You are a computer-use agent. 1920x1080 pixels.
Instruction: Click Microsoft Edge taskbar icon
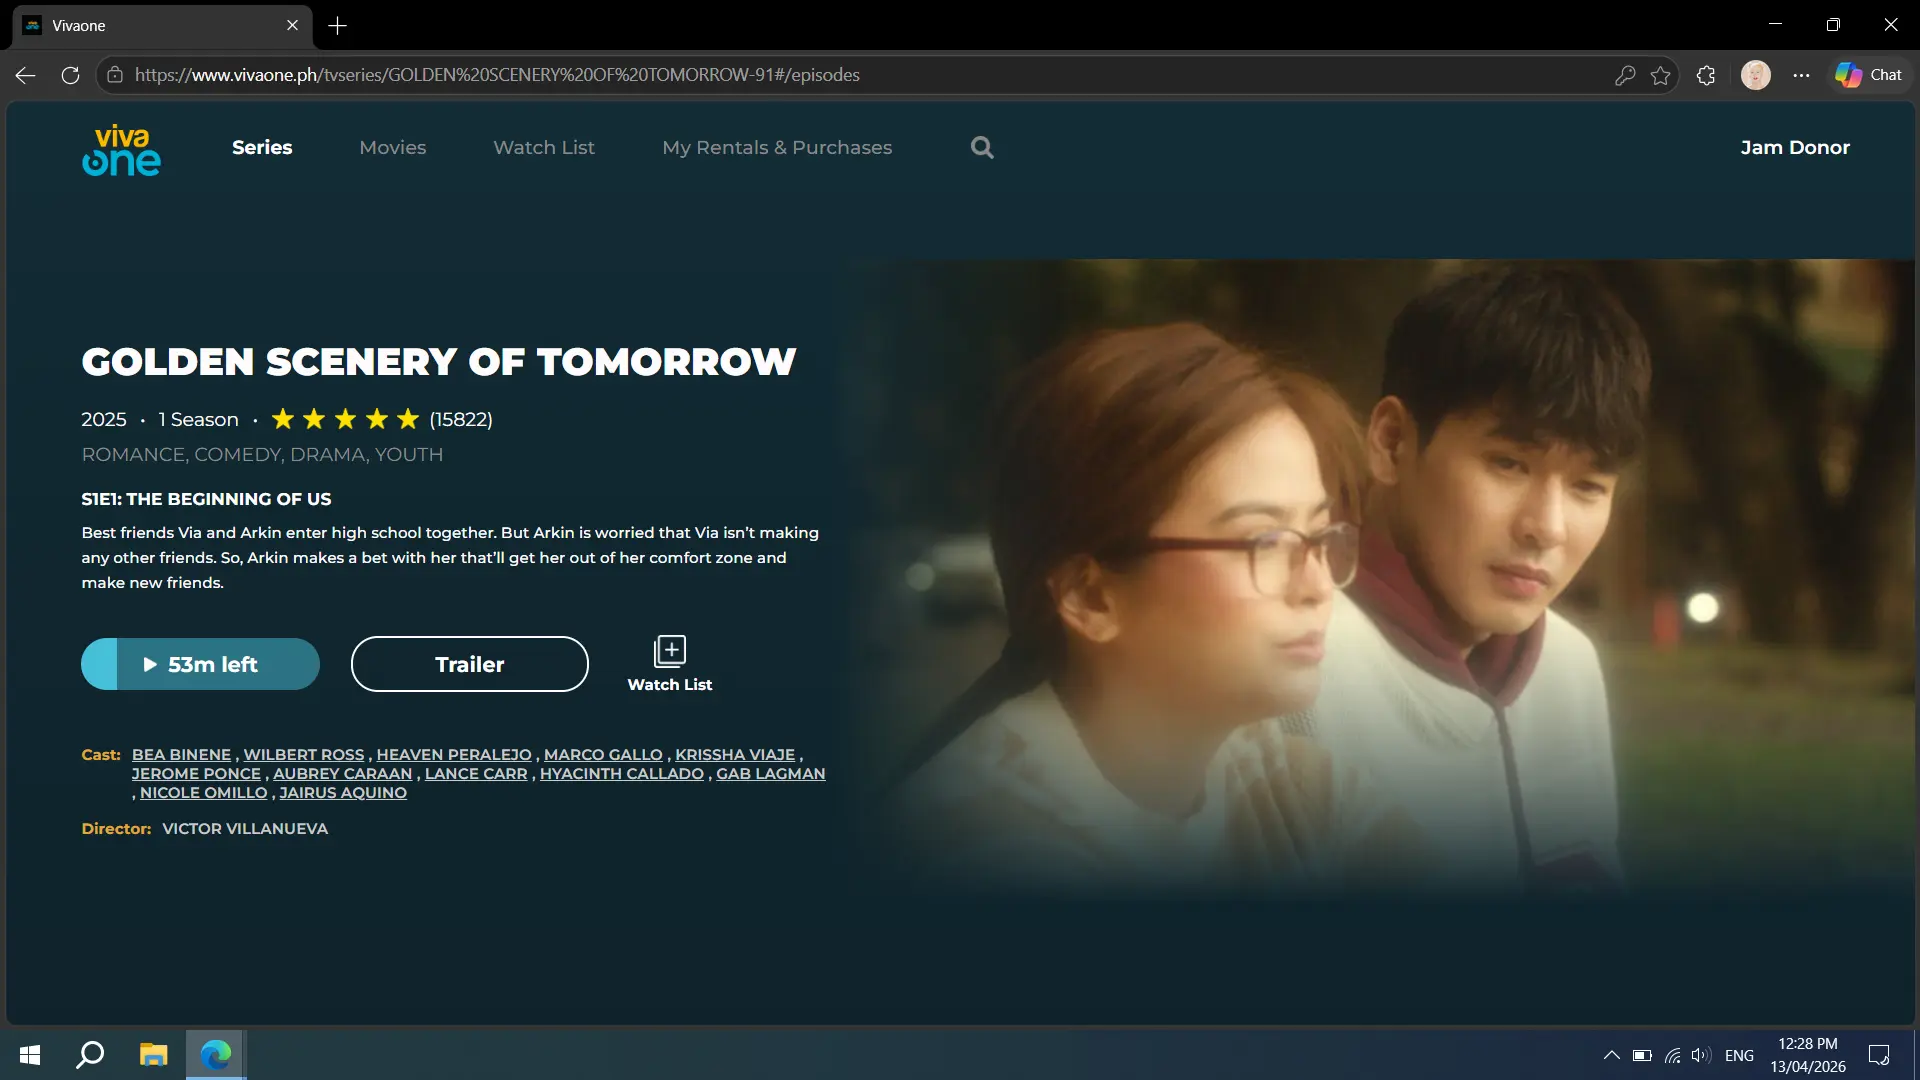pyautogui.click(x=216, y=1054)
